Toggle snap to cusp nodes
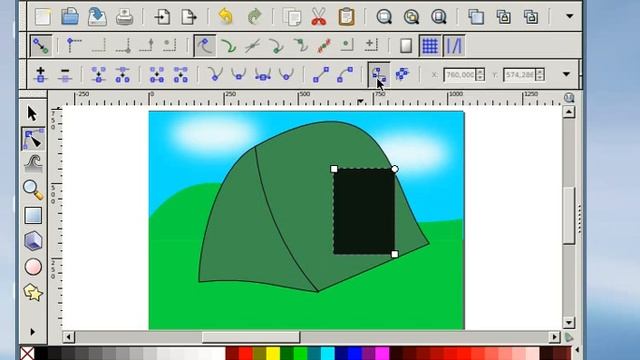The image size is (640, 360). pyautogui.click(x=276, y=46)
